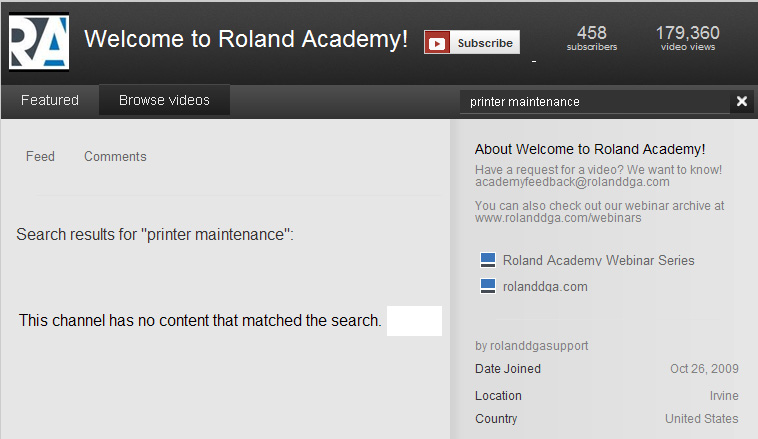Click the academyfeedback@rolanddga.com email text
Viewport: 758px width, 439px height.
(x=572, y=182)
